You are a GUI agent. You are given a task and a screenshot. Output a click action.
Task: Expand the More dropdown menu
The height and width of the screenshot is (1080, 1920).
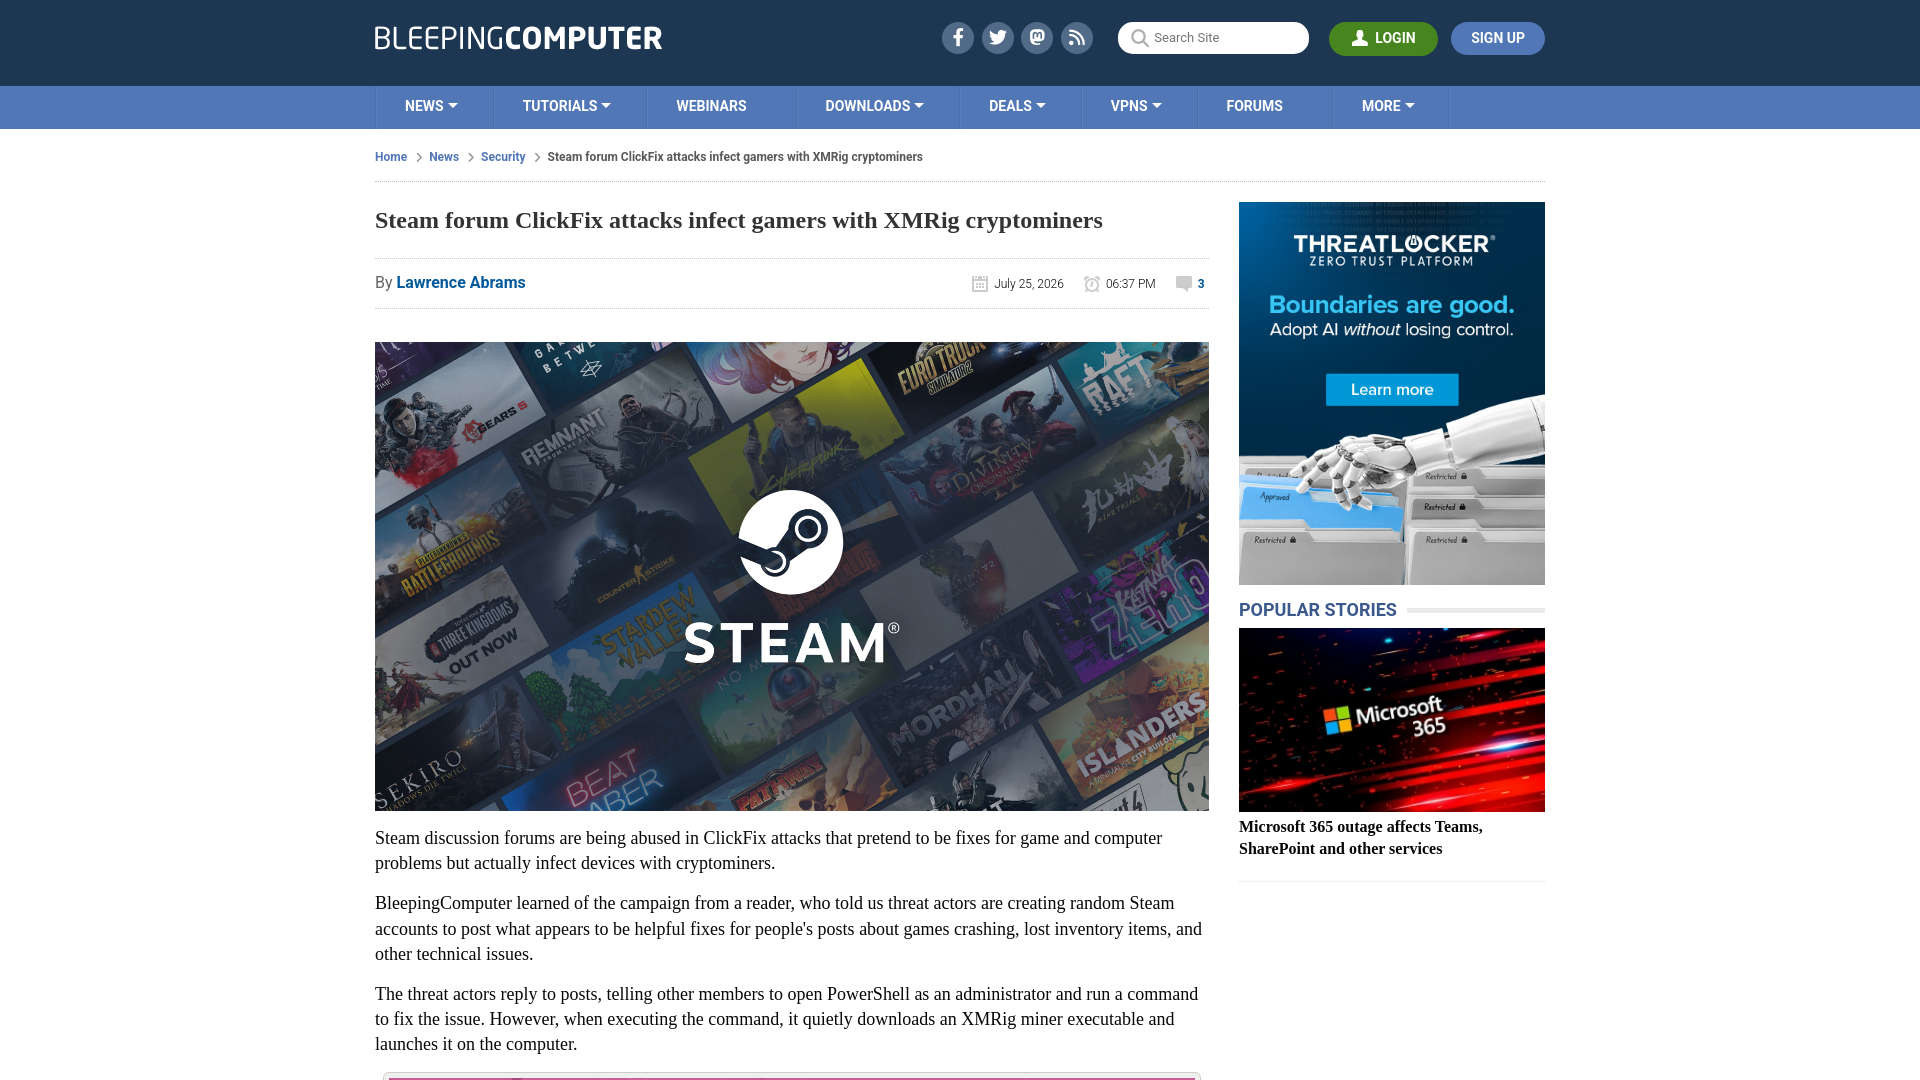1388,106
